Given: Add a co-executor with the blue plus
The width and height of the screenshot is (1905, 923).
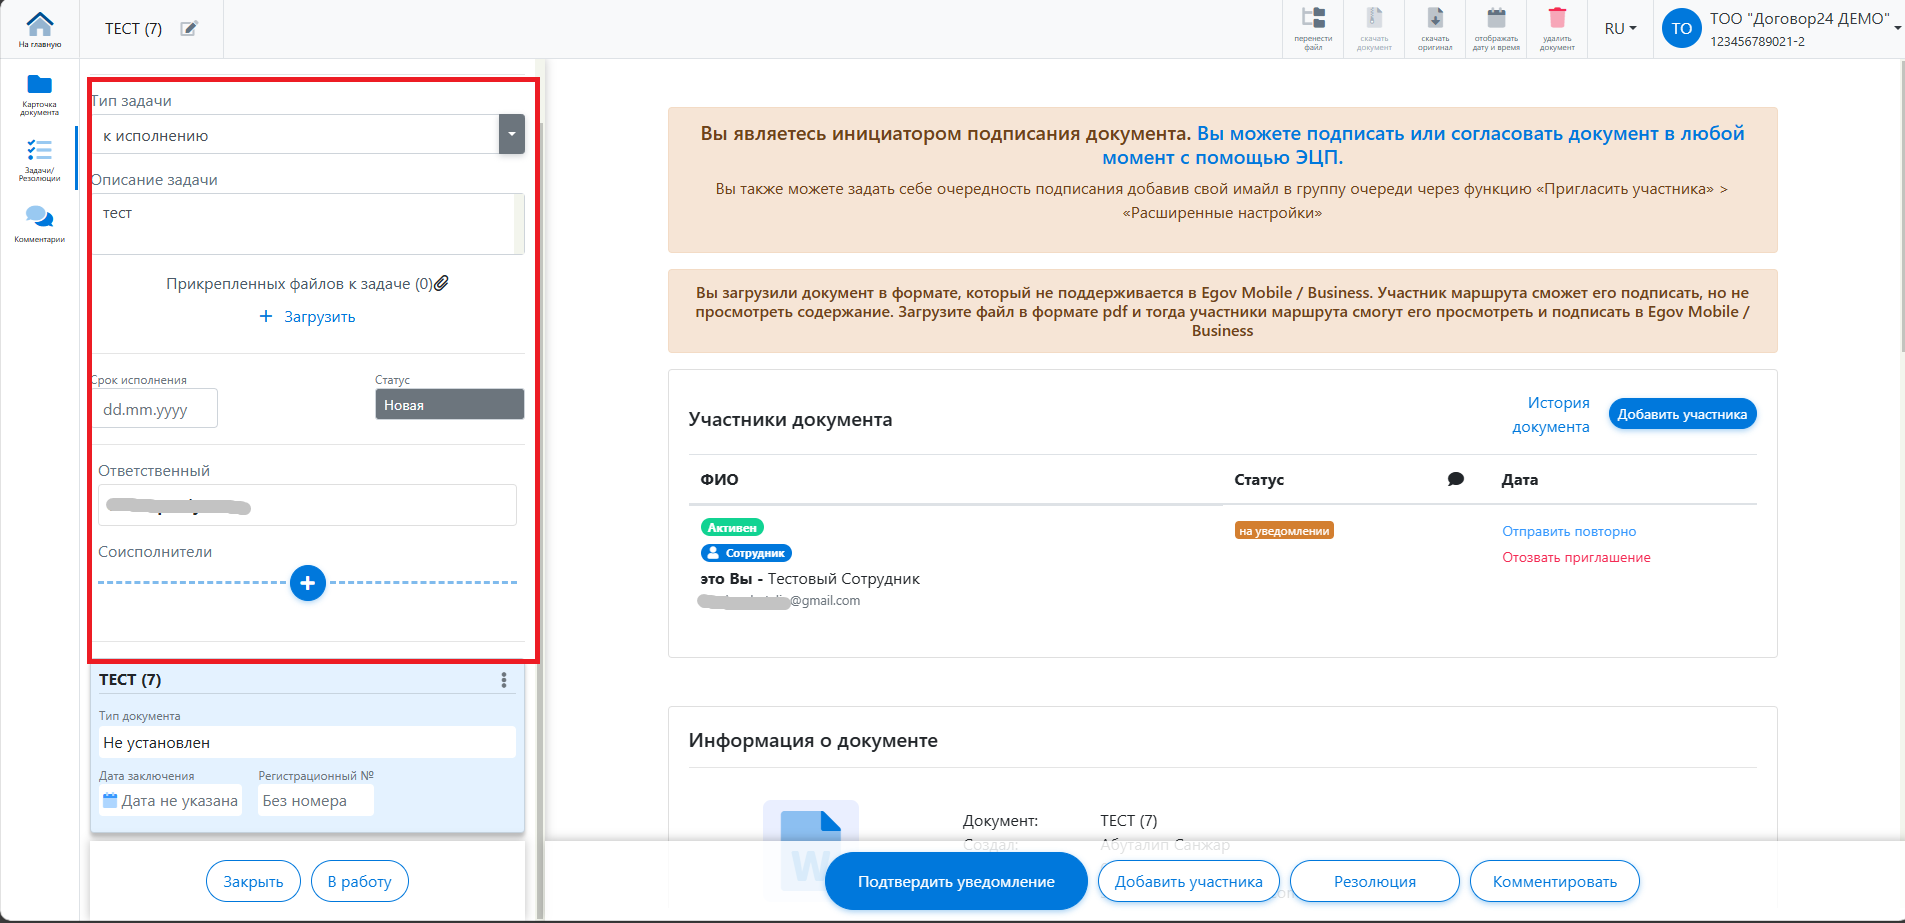Looking at the screenshot, I should (x=308, y=583).
